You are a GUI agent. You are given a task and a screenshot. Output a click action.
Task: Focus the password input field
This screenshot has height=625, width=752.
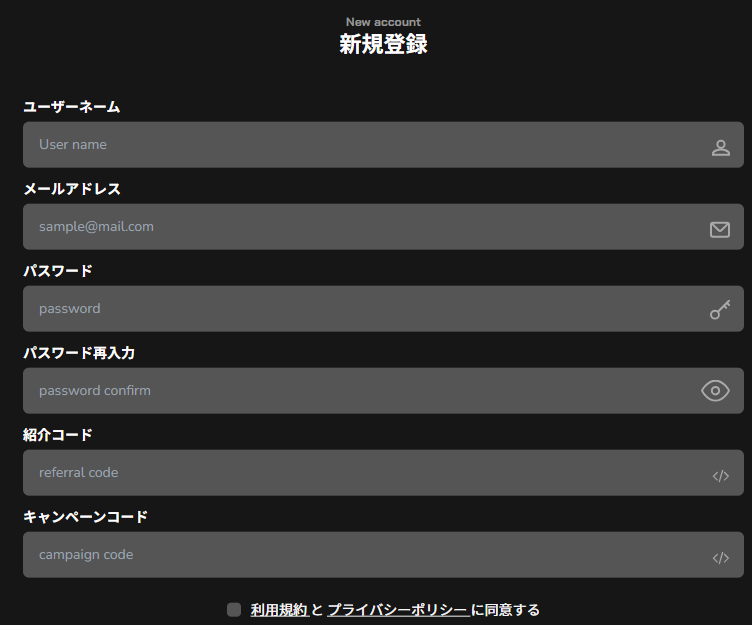[x=383, y=309]
